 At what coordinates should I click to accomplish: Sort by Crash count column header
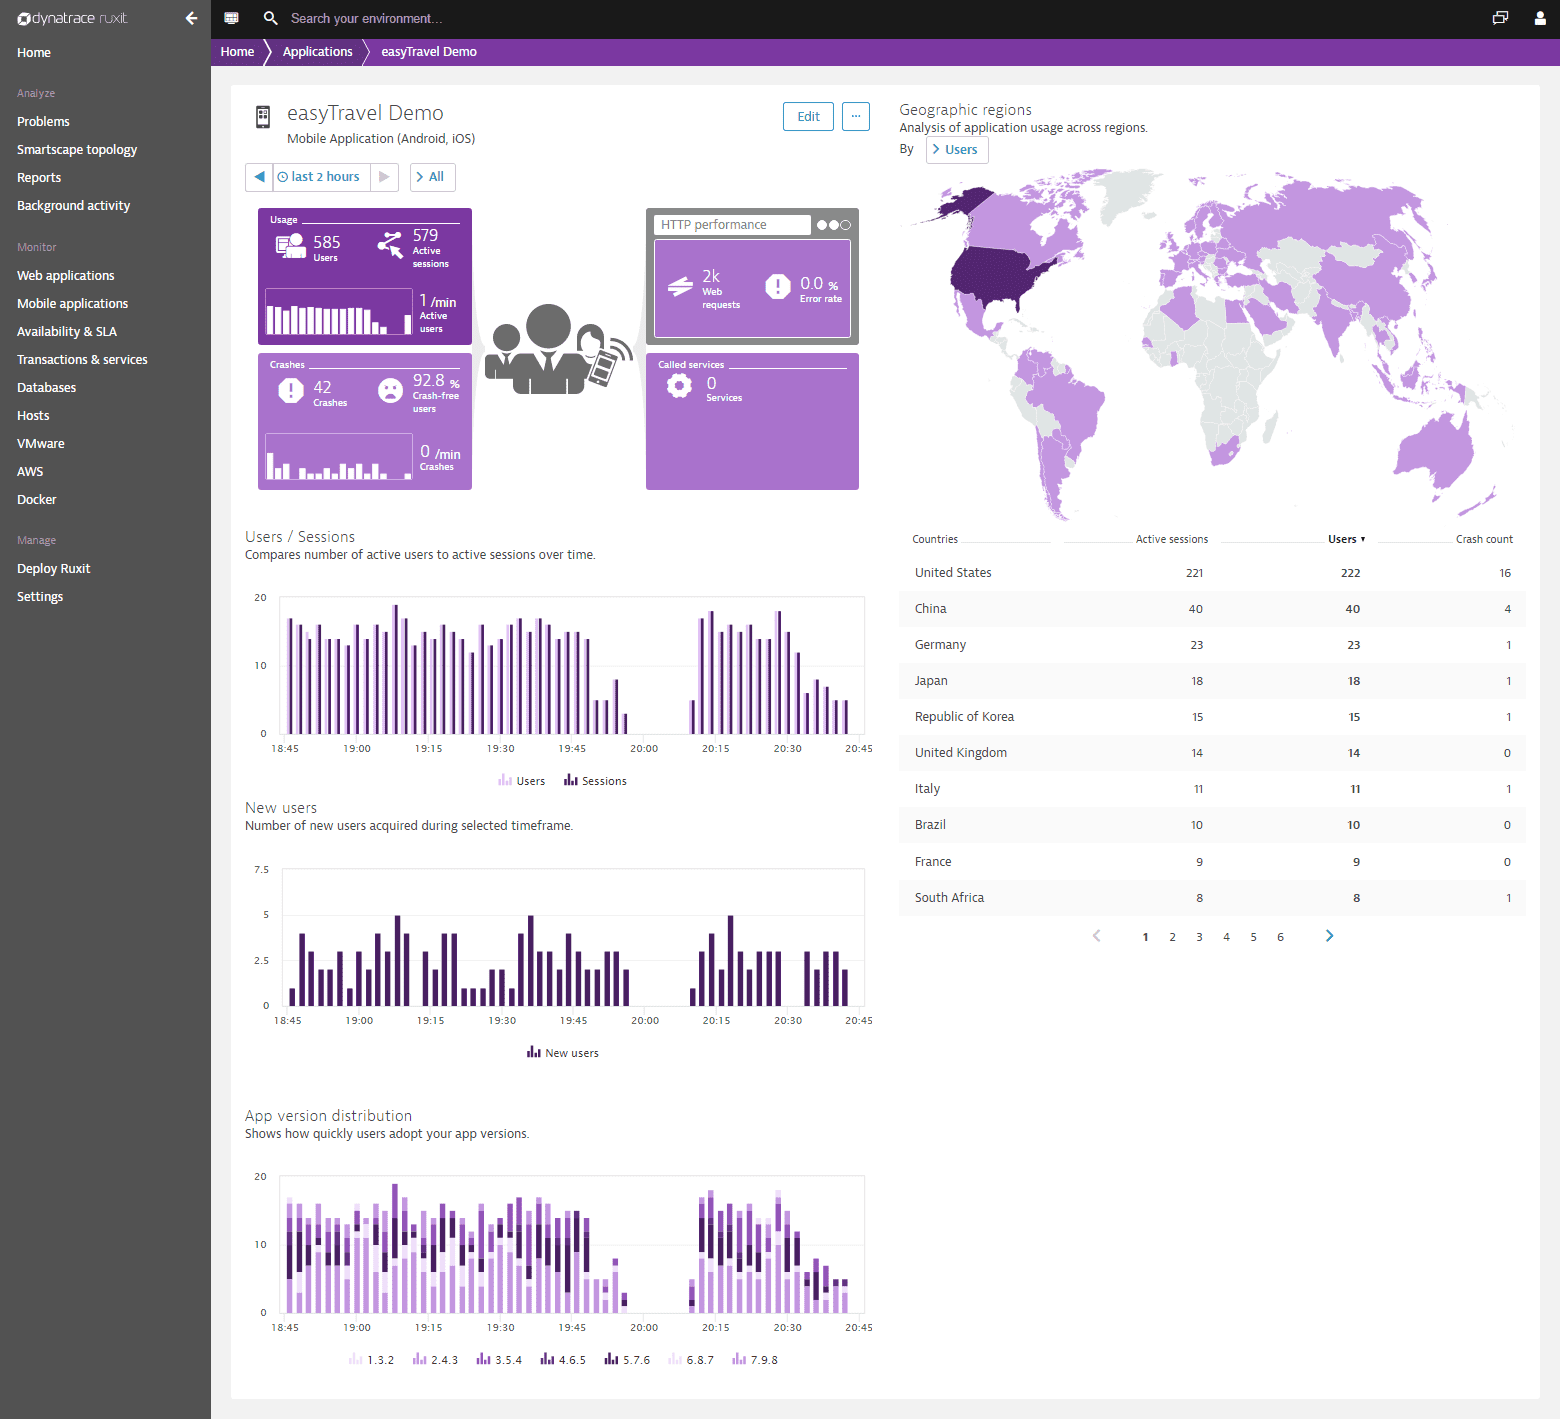coord(1484,539)
